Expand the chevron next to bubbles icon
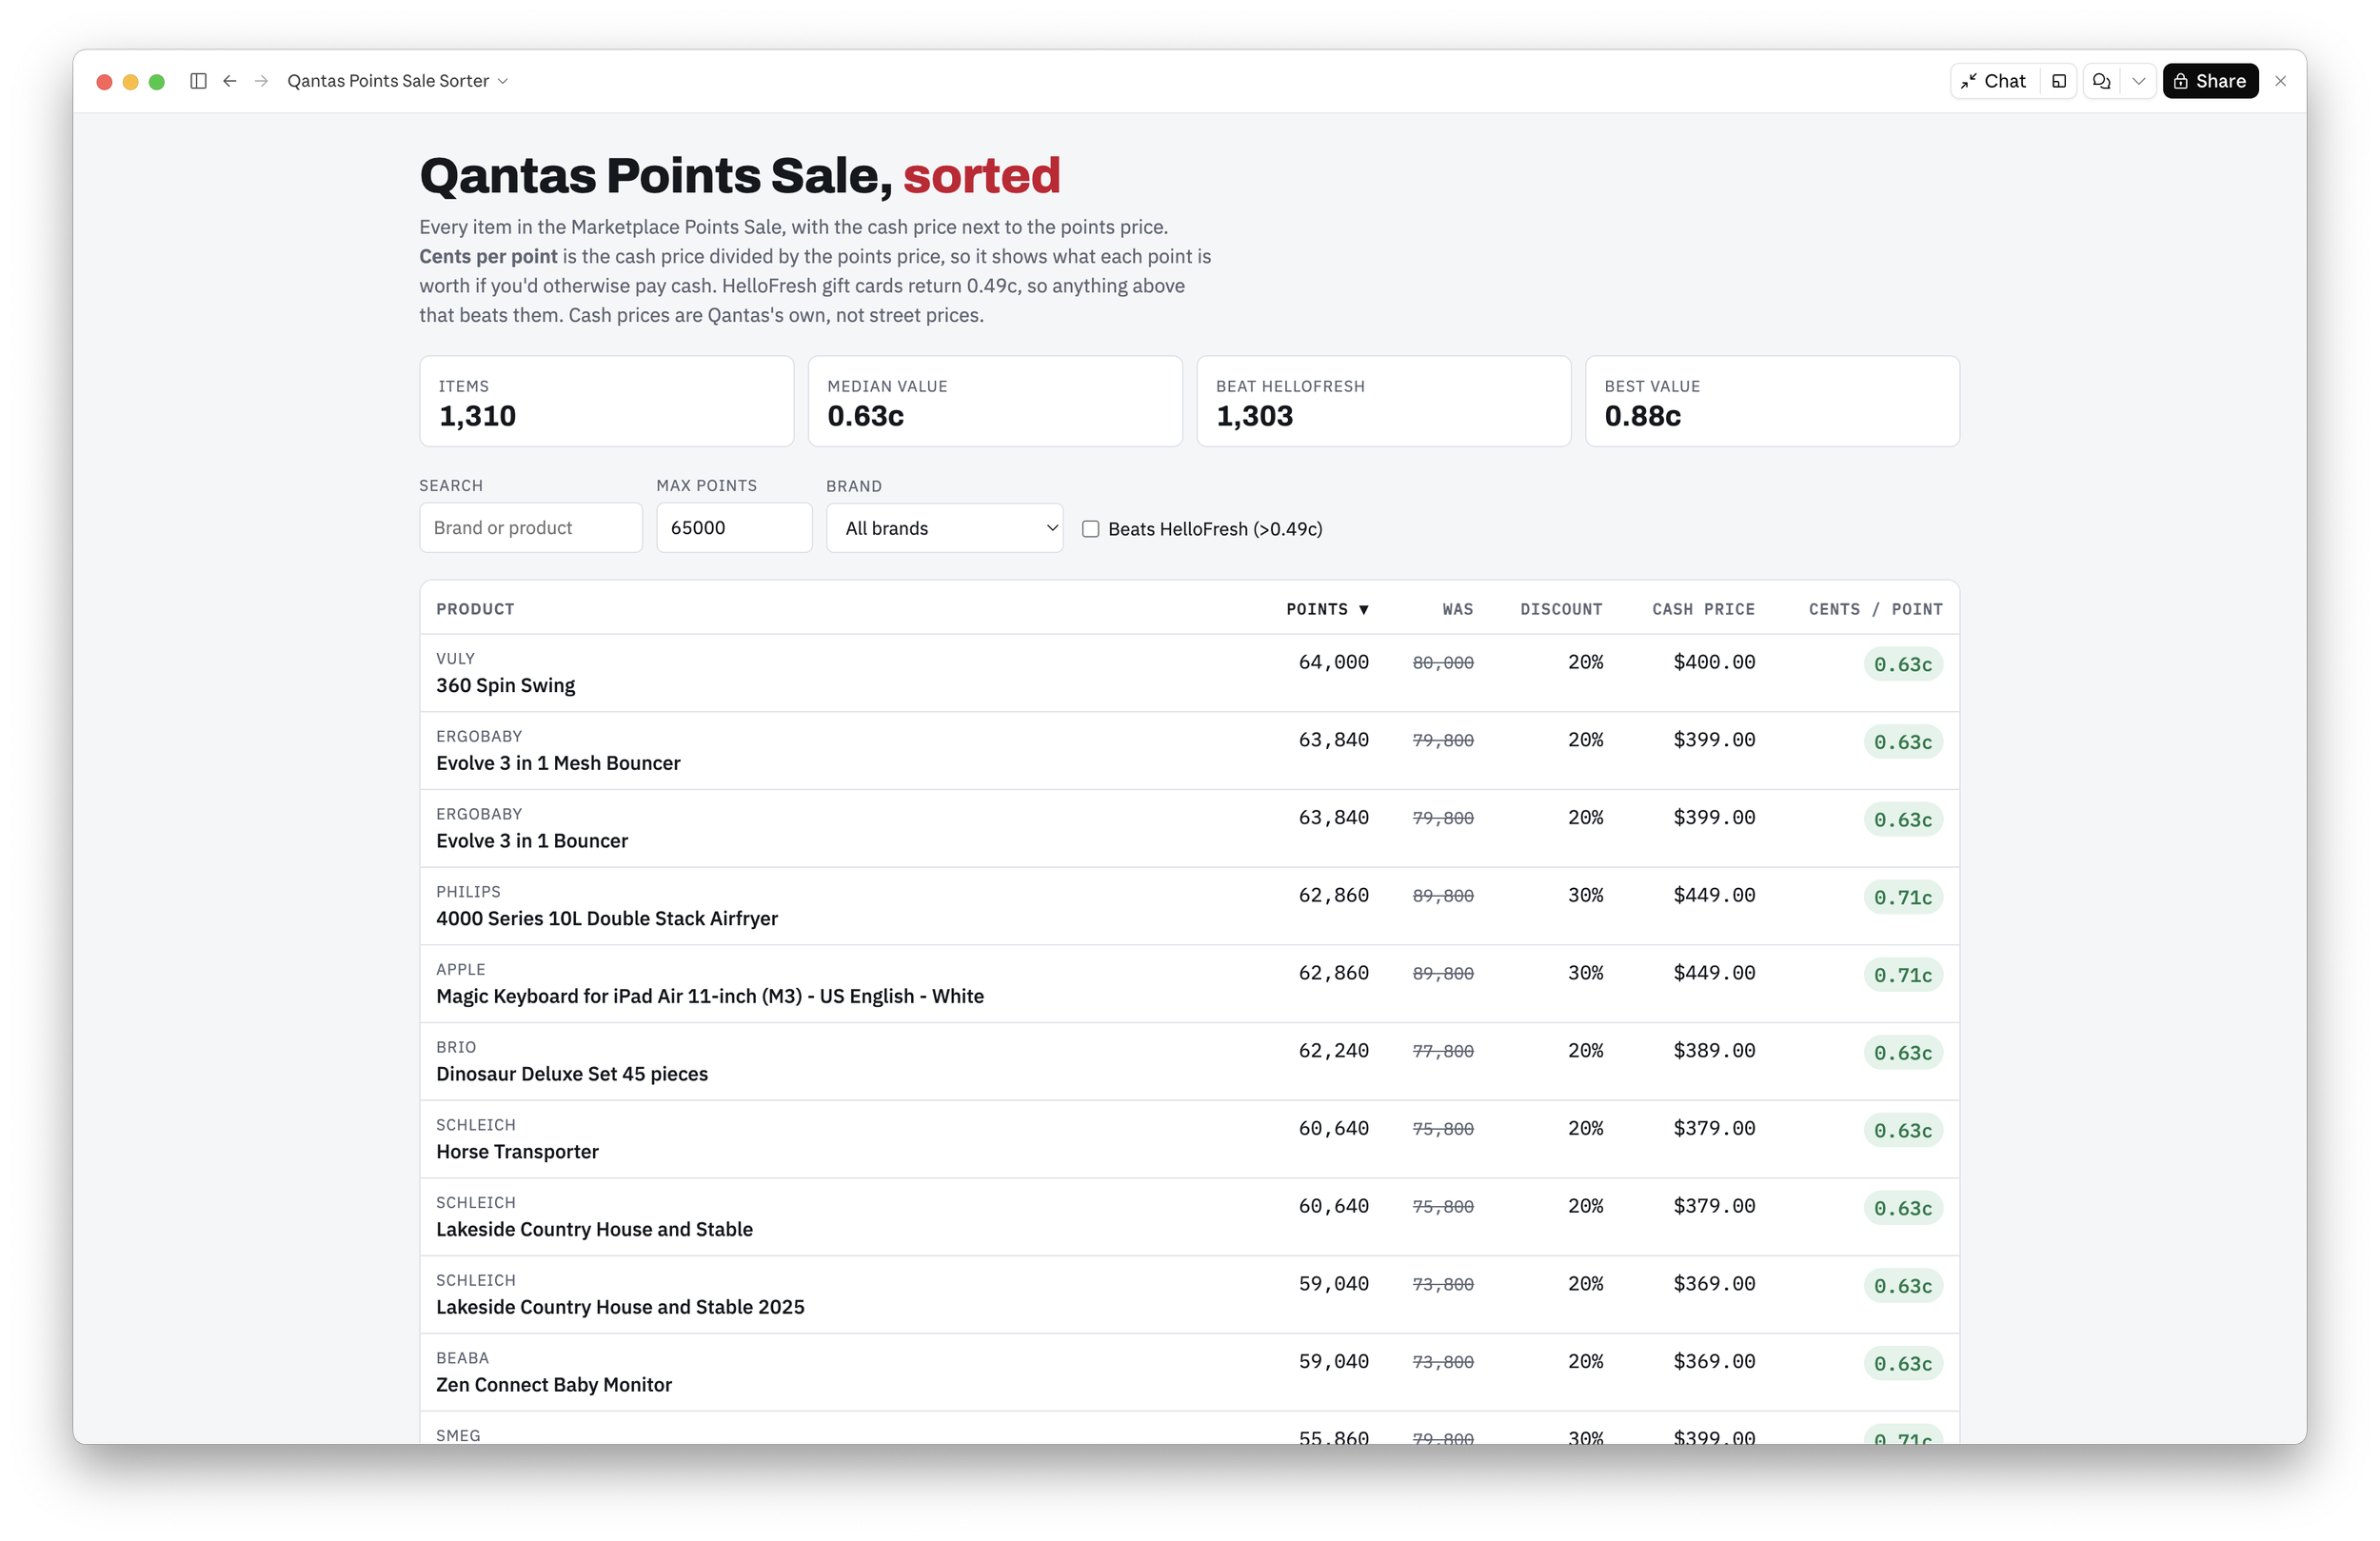Image resolution: width=2380 pixels, height=1541 pixels. pyautogui.click(x=2138, y=81)
